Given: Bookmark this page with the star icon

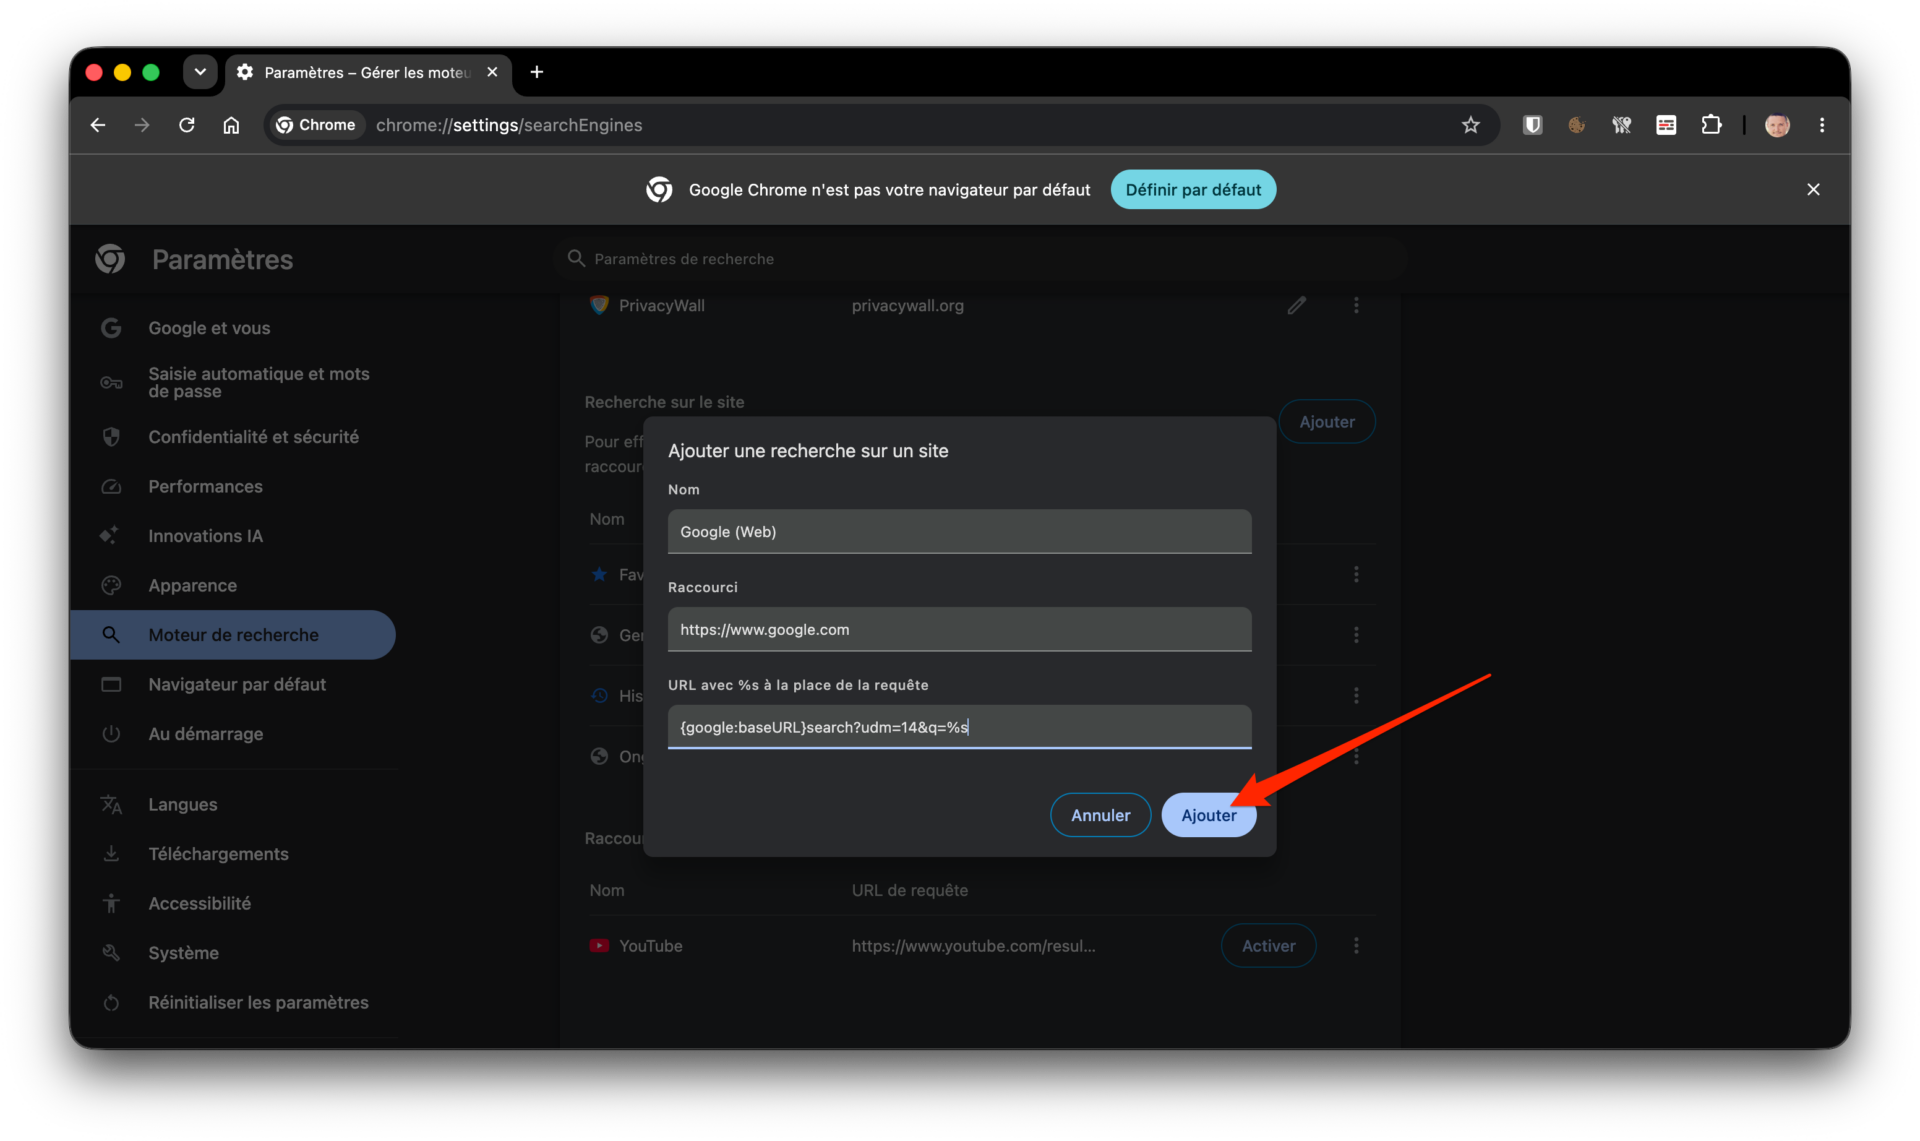Looking at the screenshot, I should click(x=1470, y=125).
